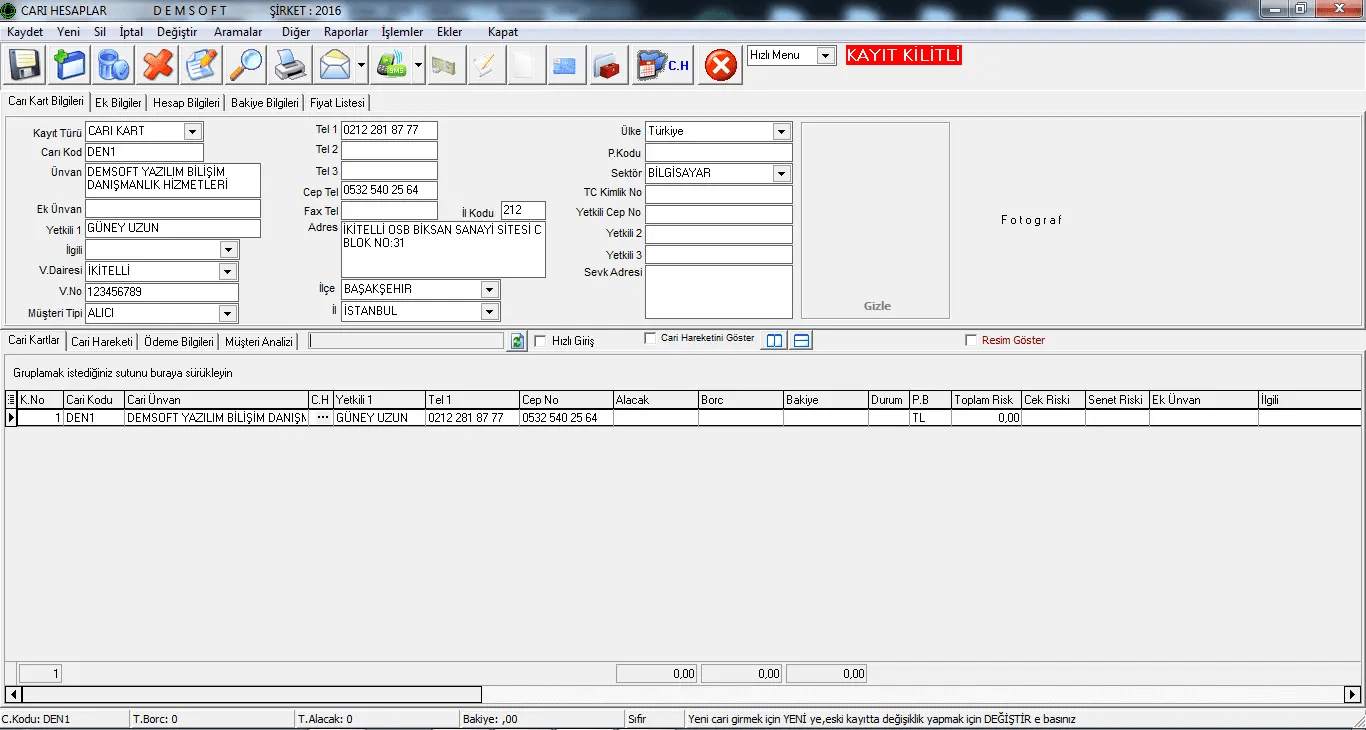Viewport: 1366px width, 730px height.
Task: Switch to the Cari Hareketi tab
Action: click(102, 342)
